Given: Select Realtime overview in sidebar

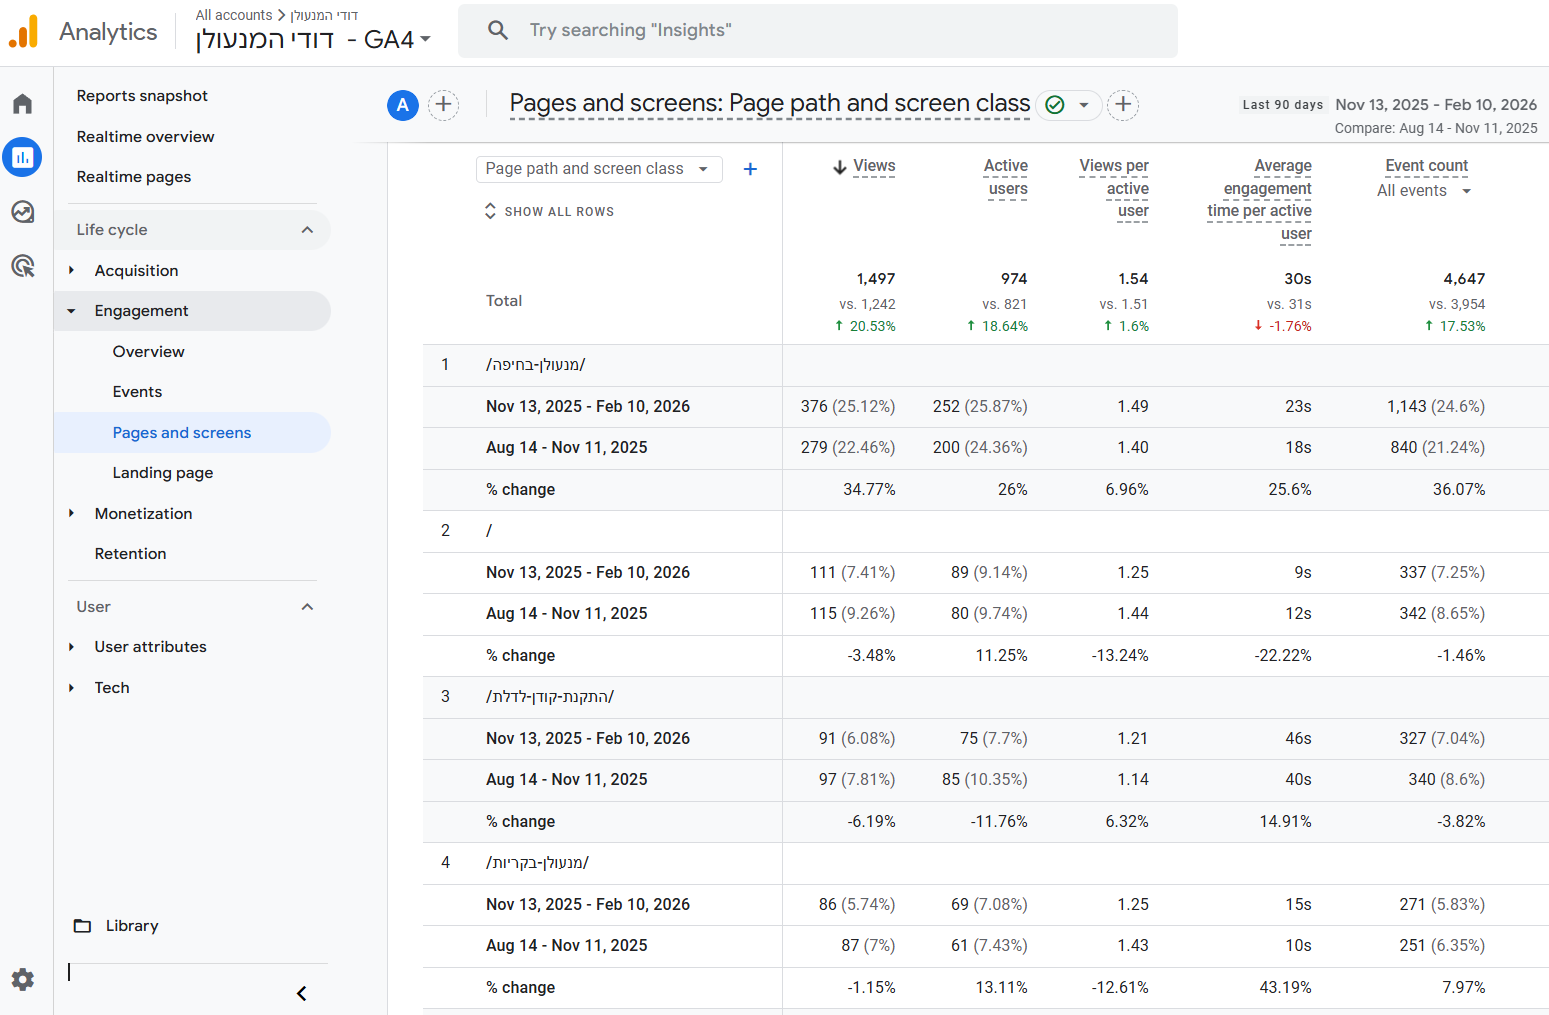Looking at the screenshot, I should coord(145,137).
